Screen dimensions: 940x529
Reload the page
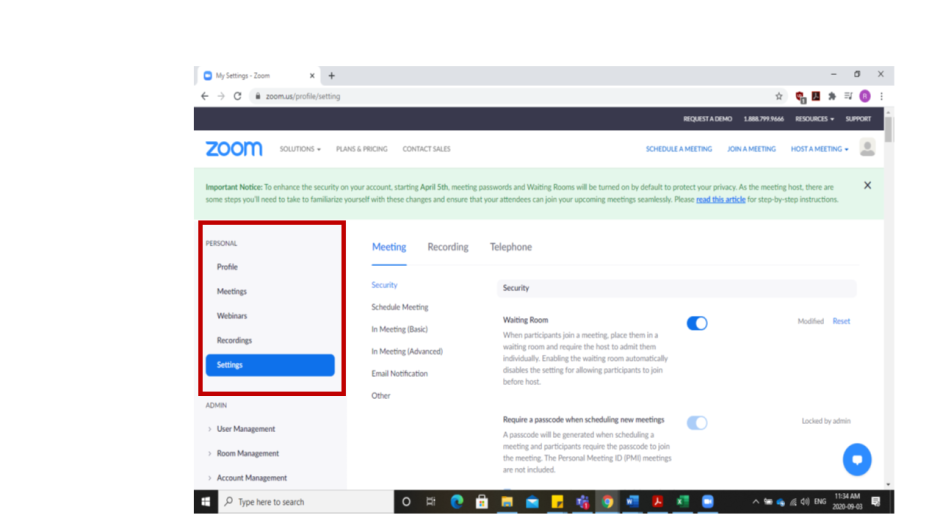coord(237,96)
